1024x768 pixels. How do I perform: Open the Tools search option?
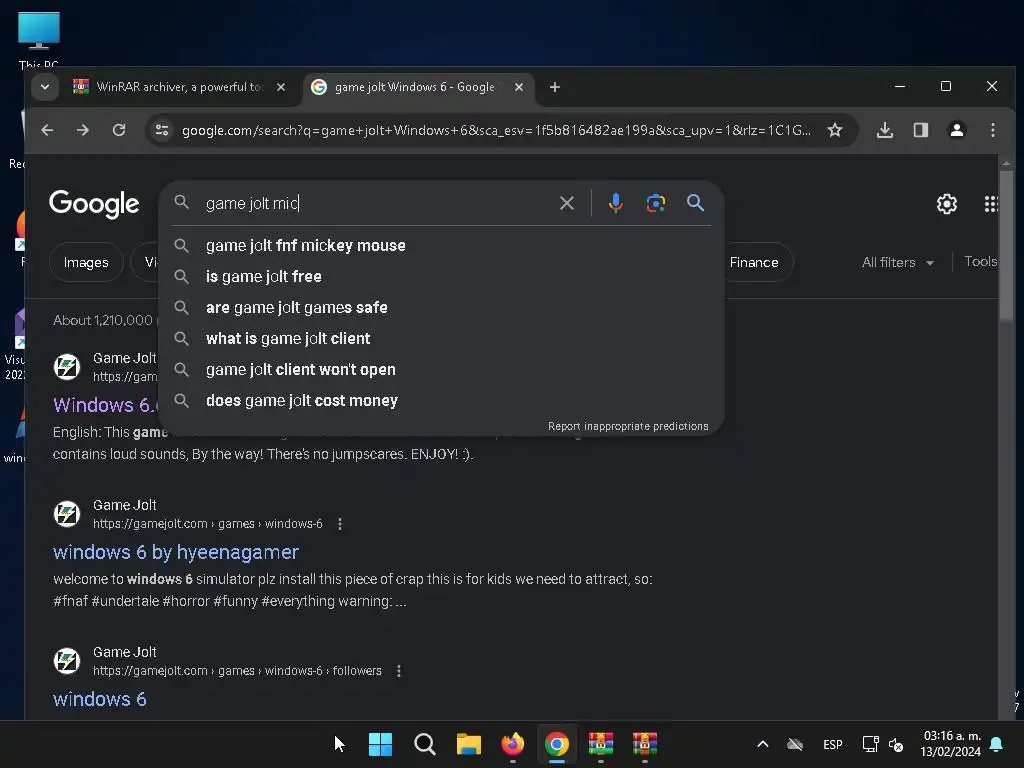(x=980, y=262)
